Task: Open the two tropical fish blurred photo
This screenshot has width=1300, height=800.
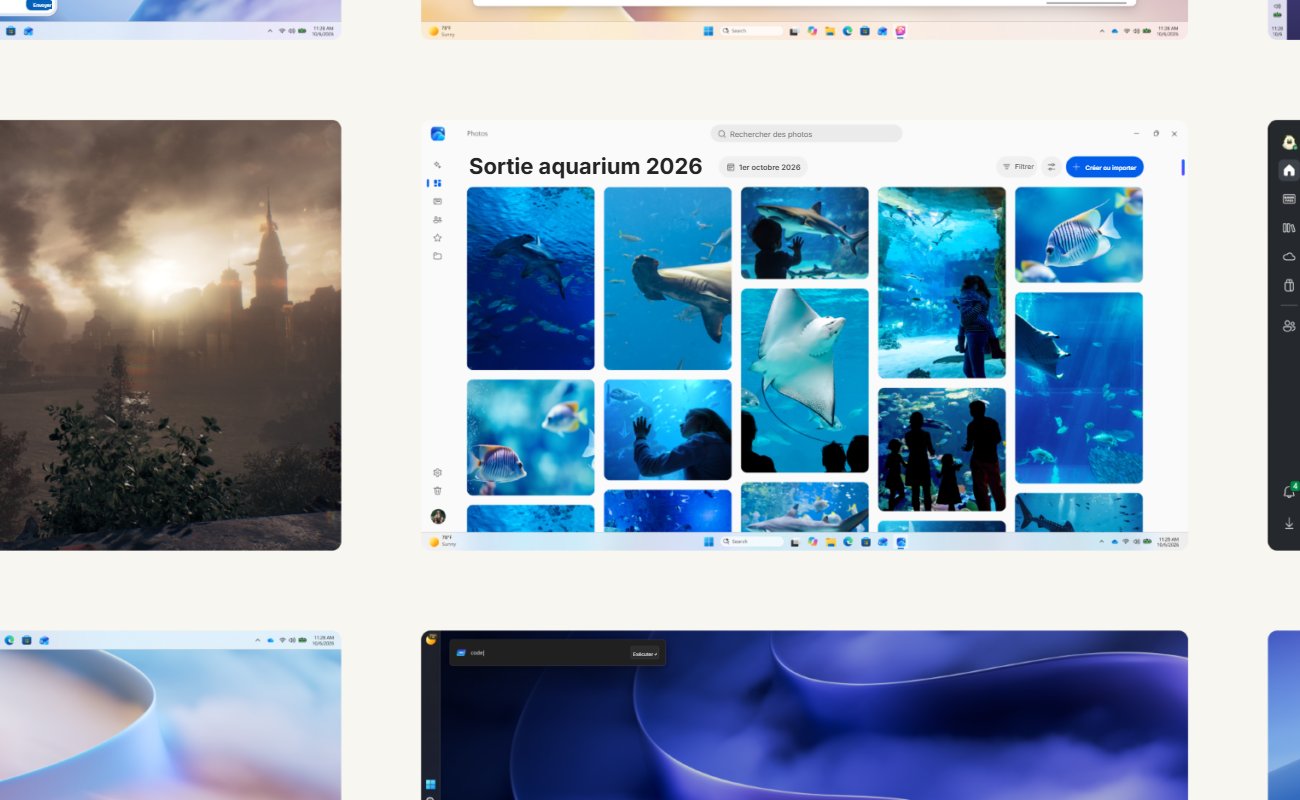Action: click(x=530, y=437)
